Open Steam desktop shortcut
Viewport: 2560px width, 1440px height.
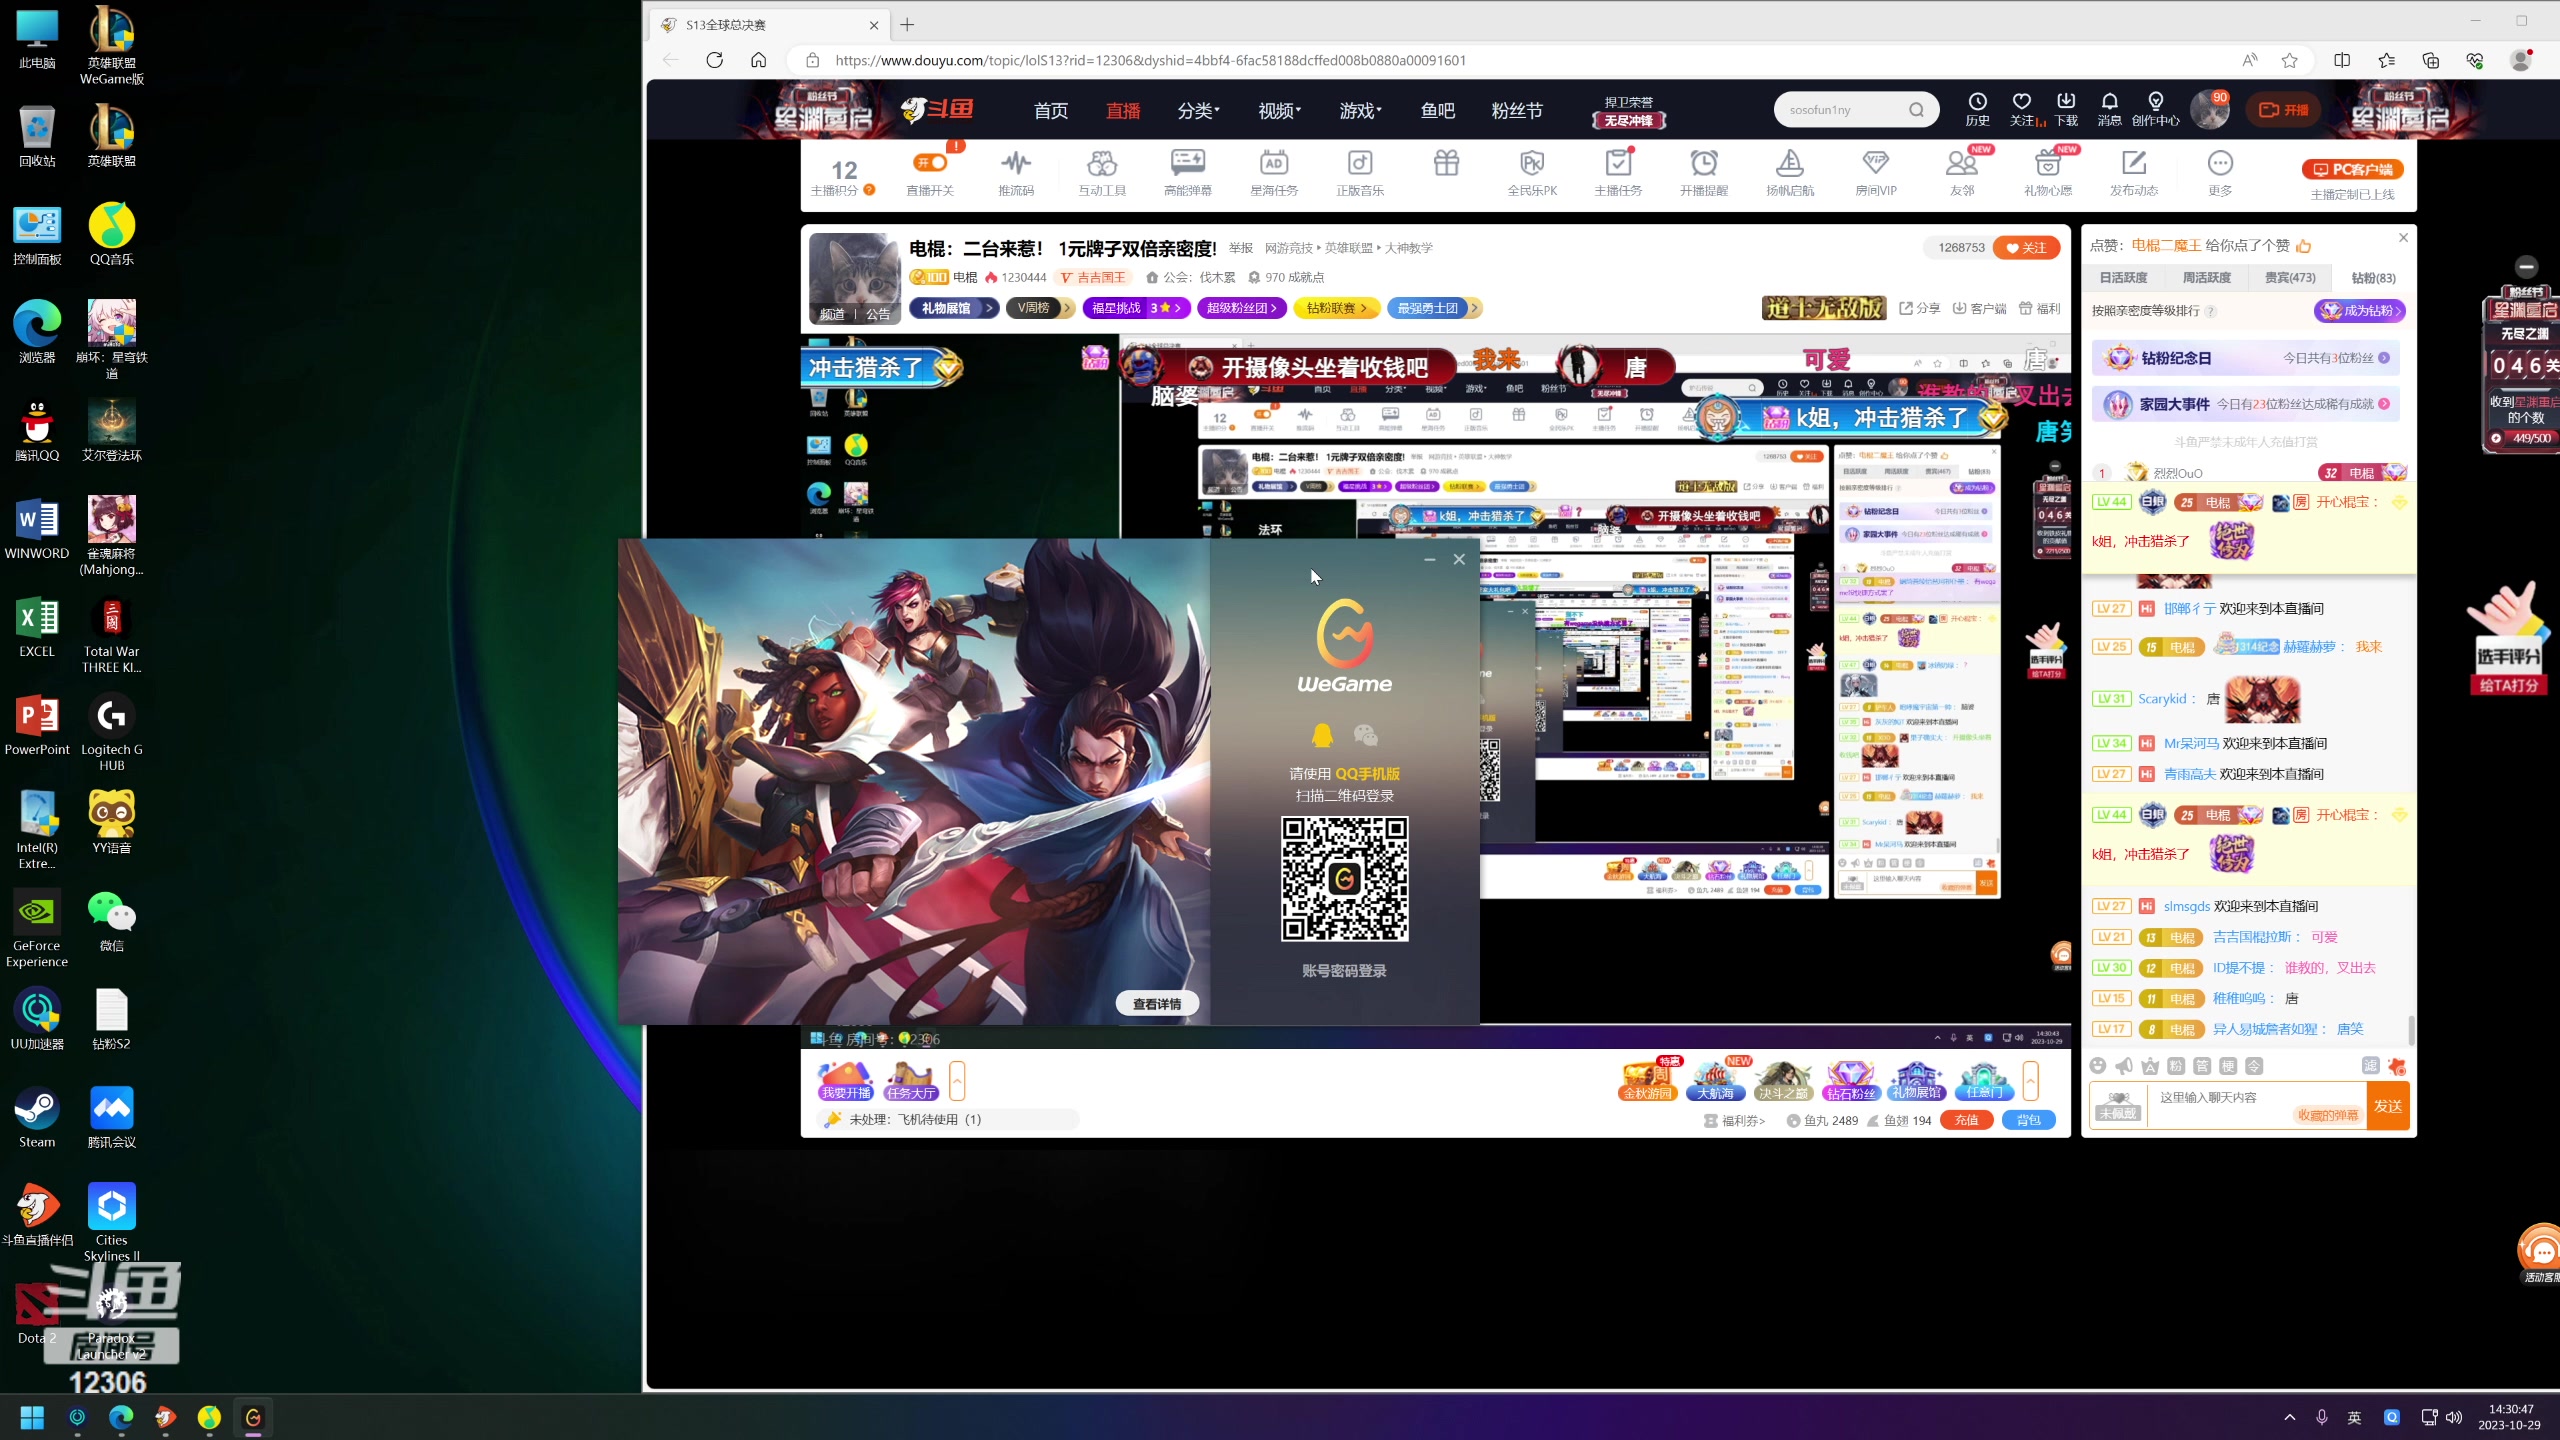coord(37,1118)
